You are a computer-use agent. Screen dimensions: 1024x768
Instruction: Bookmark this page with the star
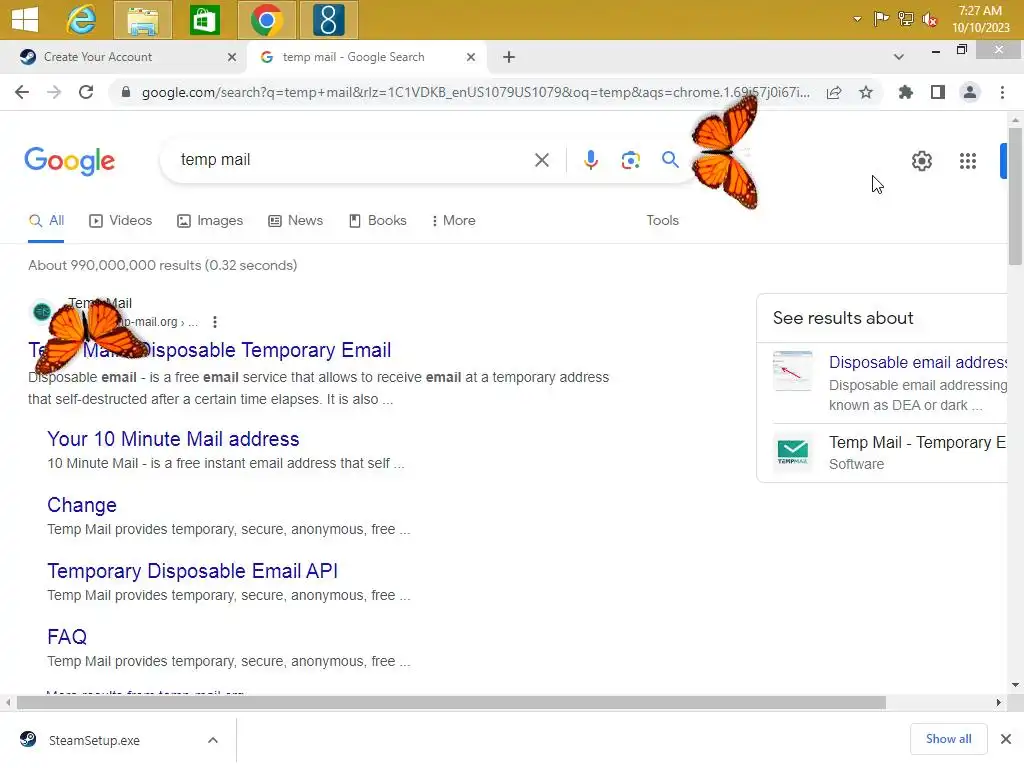(x=866, y=93)
